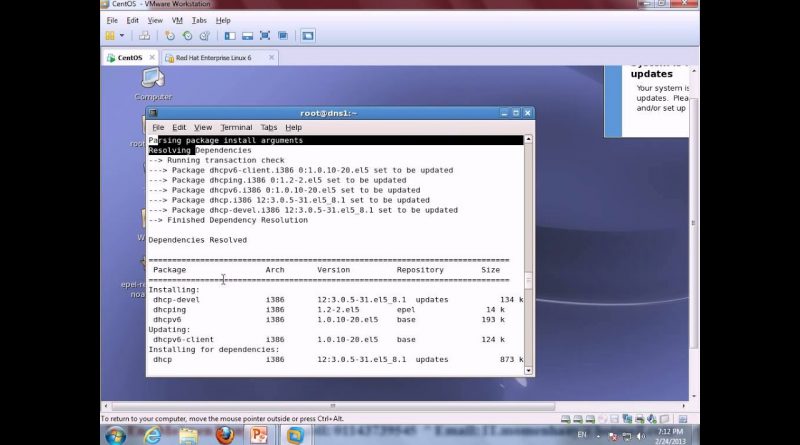Screen dimensions: 800x445
Task: Click the EN language indicator
Action: (x=582, y=435)
